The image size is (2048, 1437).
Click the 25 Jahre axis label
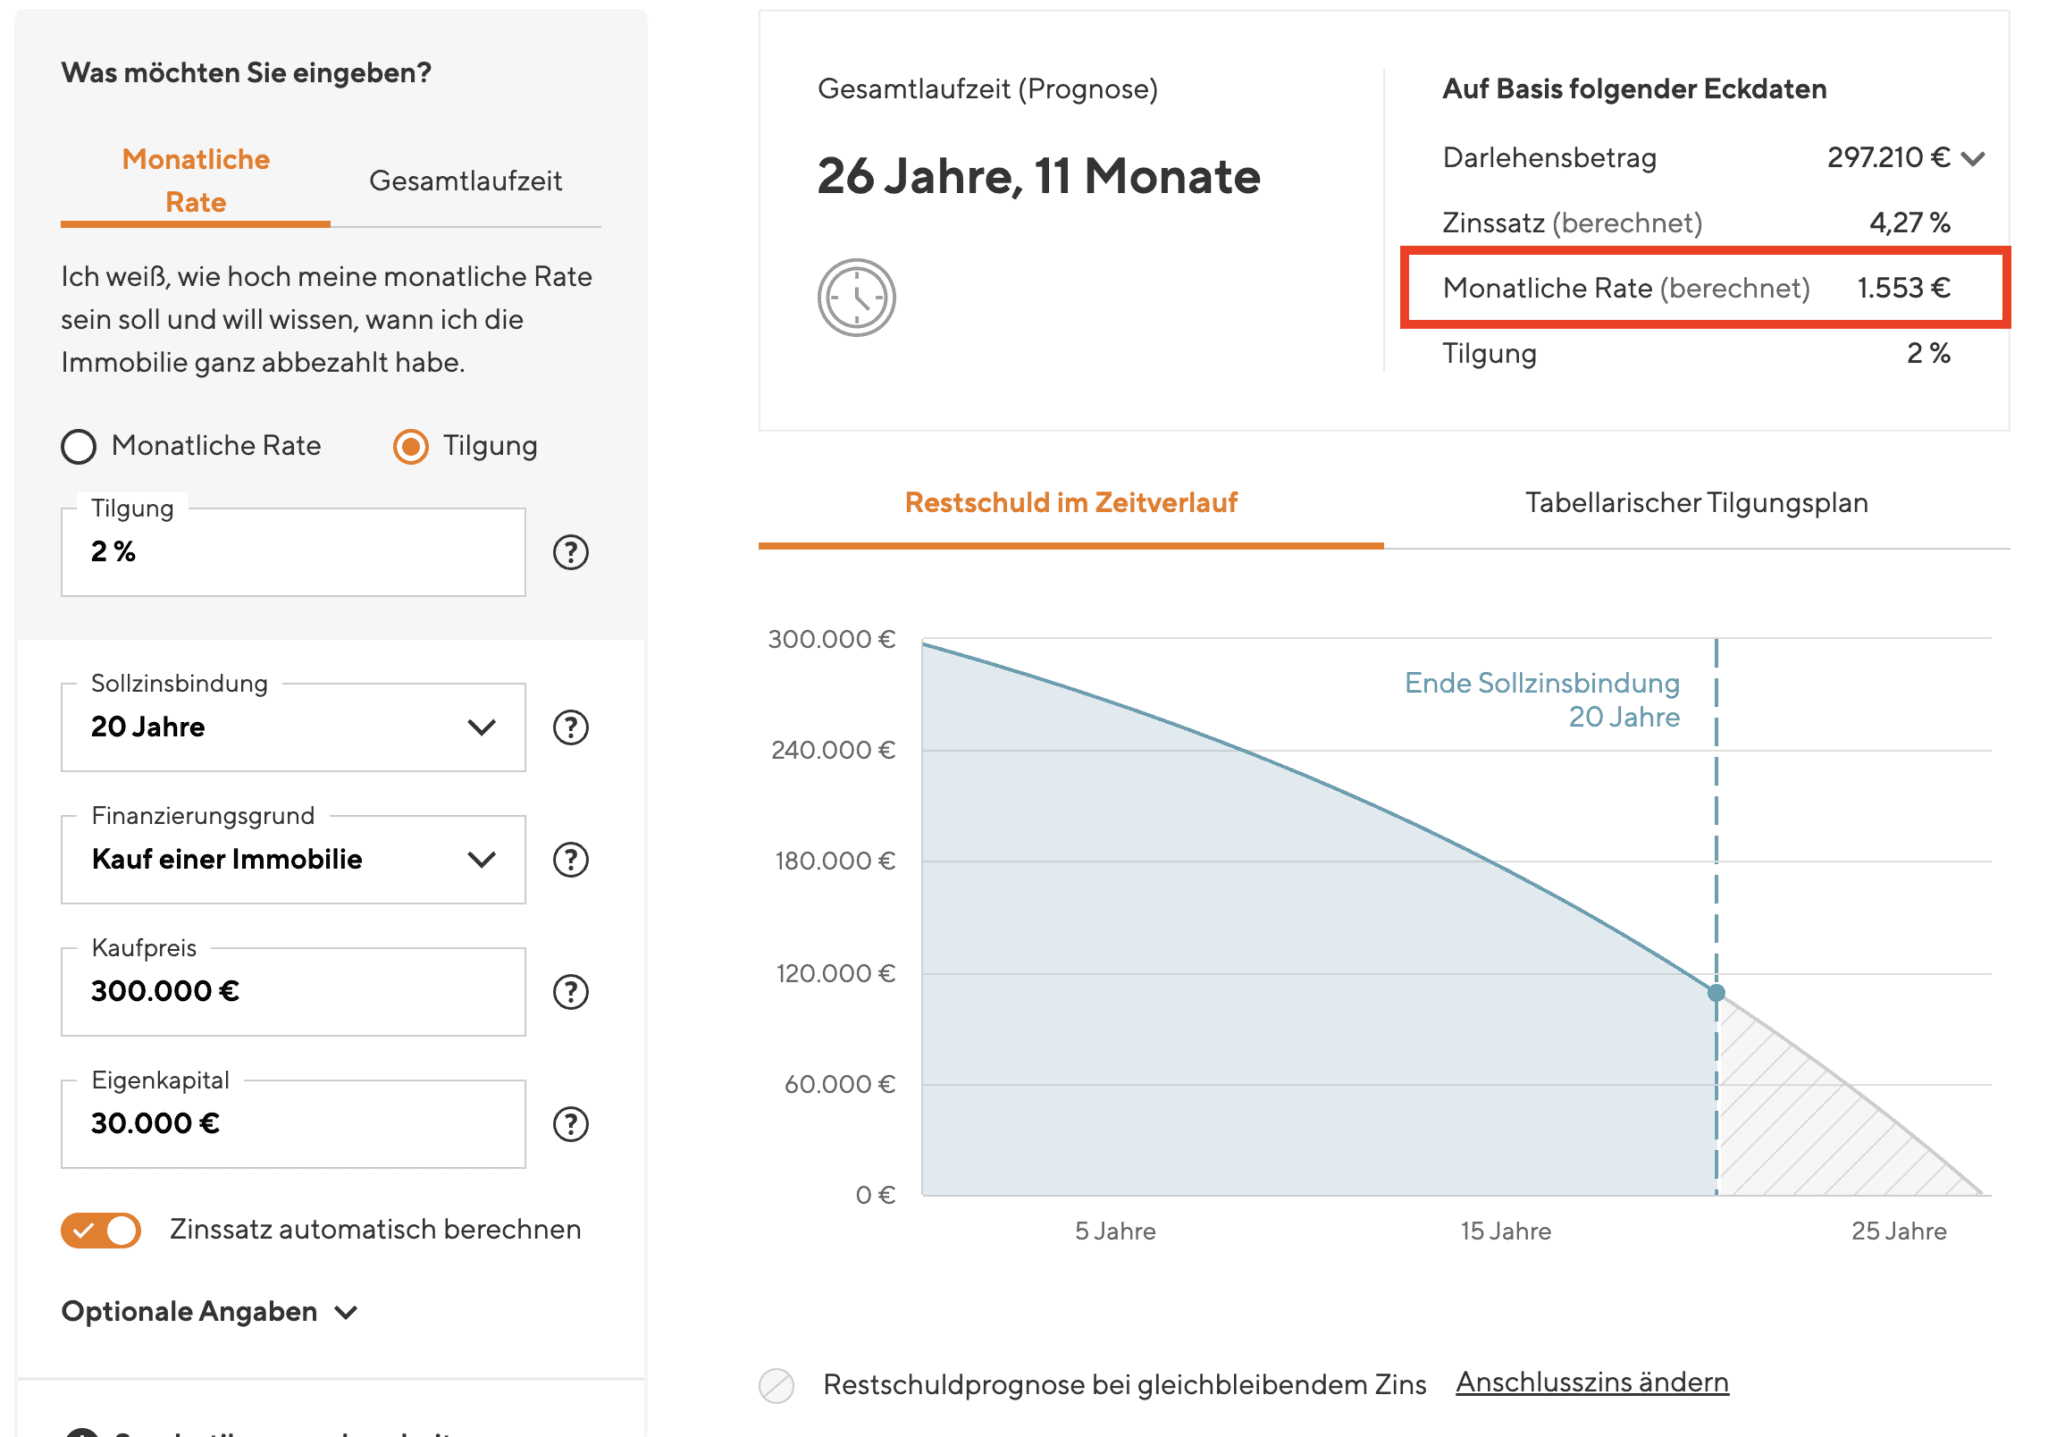pyautogui.click(x=1898, y=1231)
